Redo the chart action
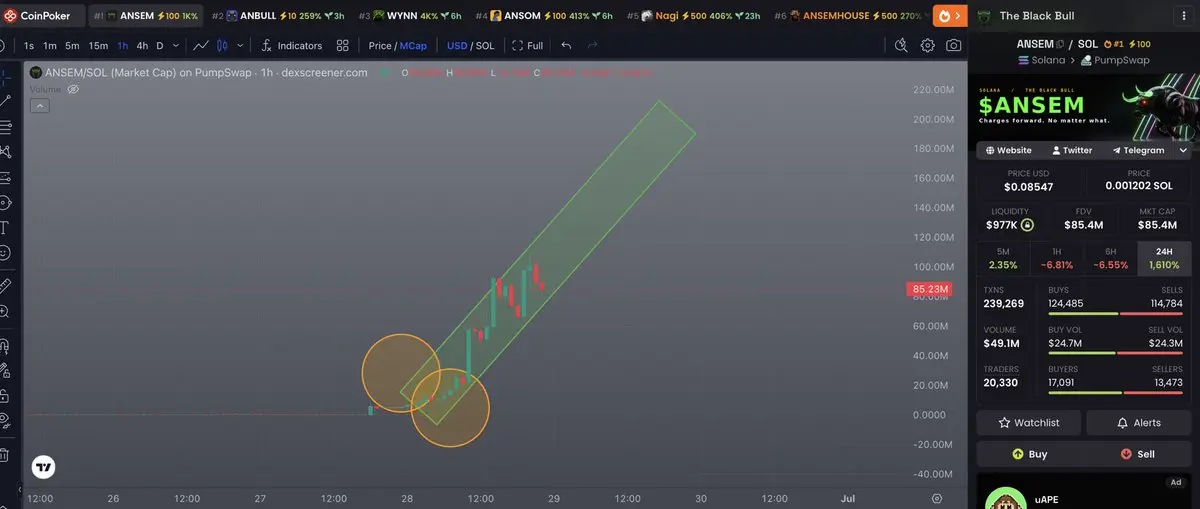 pyautogui.click(x=593, y=45)
